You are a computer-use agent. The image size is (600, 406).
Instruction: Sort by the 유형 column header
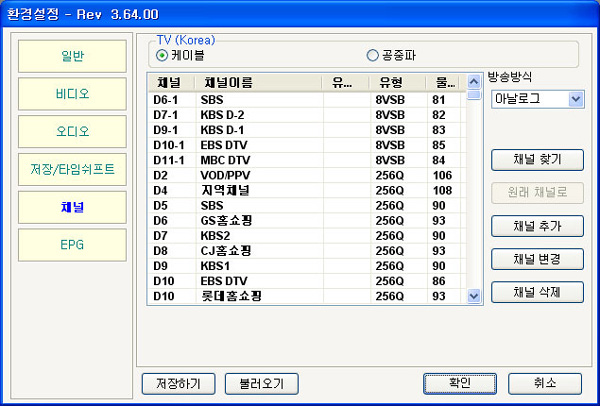397,82
